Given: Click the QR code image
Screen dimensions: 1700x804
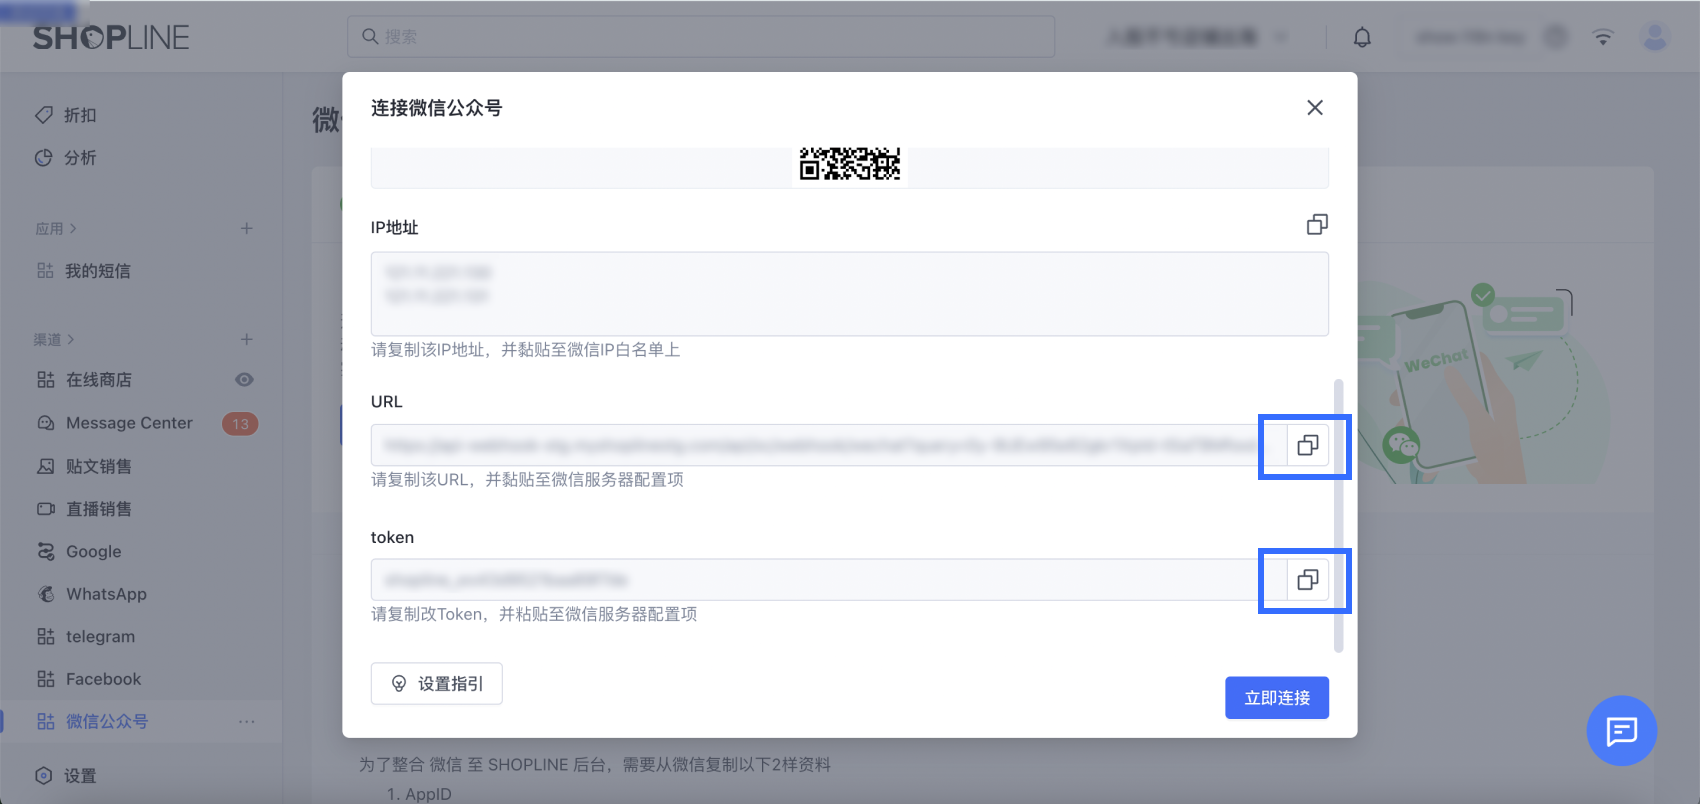Looking at the screenshot, I should click(x=850, y=164).
